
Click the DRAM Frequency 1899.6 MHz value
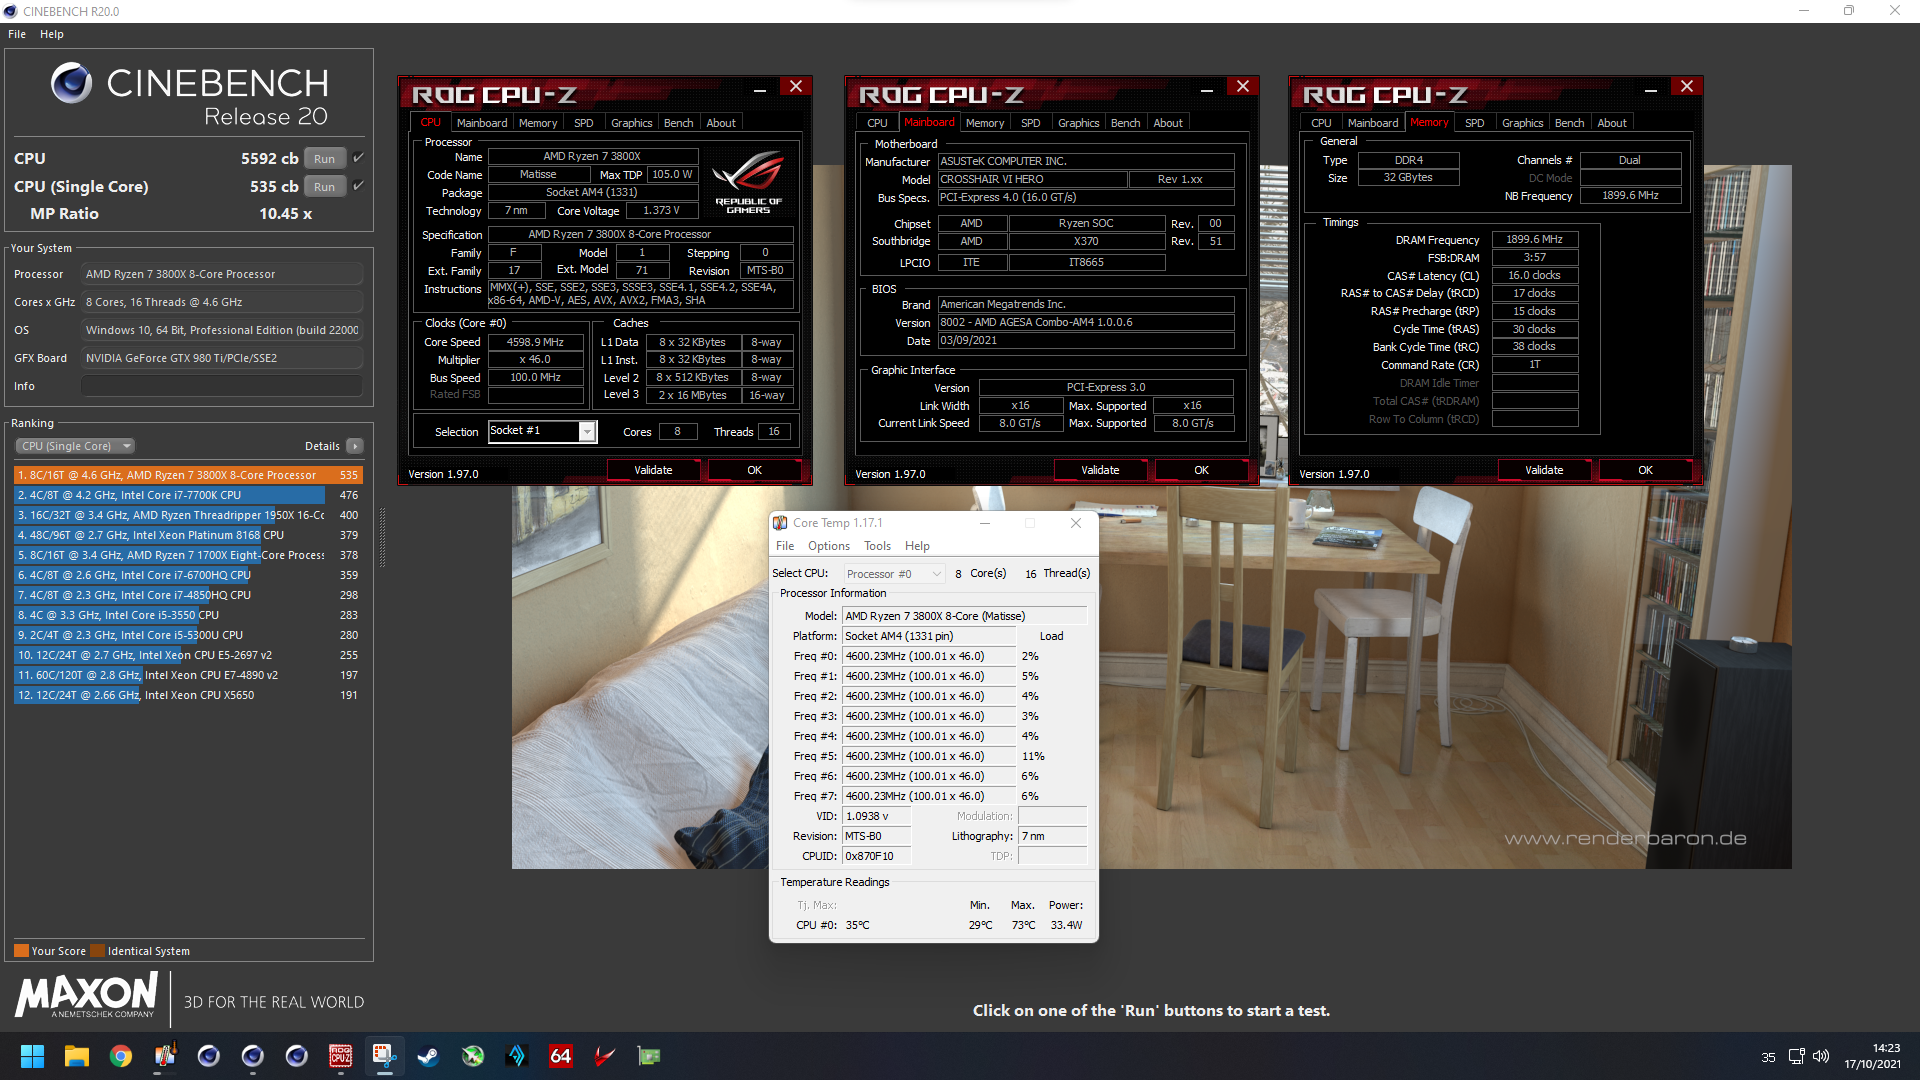1534,240
